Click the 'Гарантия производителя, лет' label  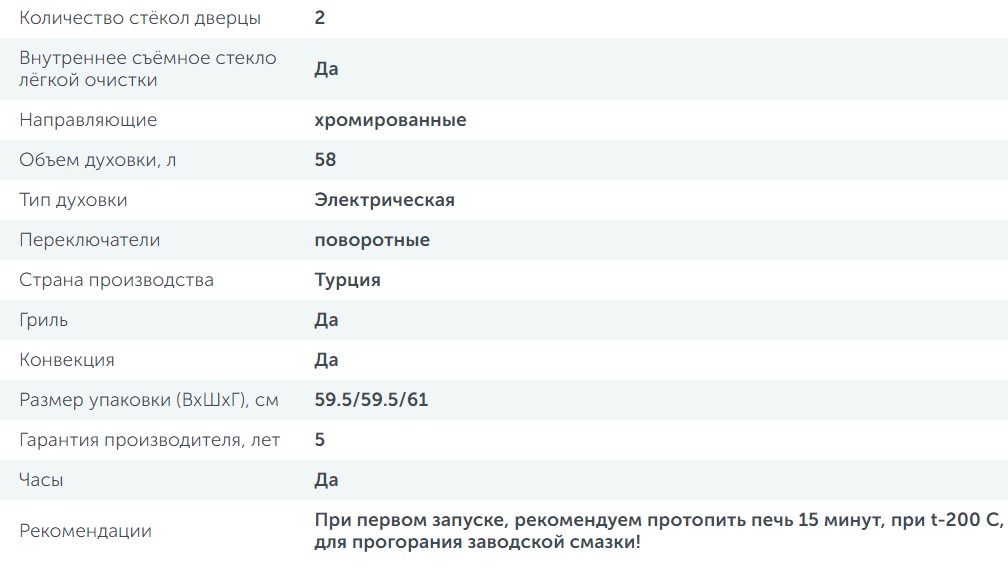150,440
